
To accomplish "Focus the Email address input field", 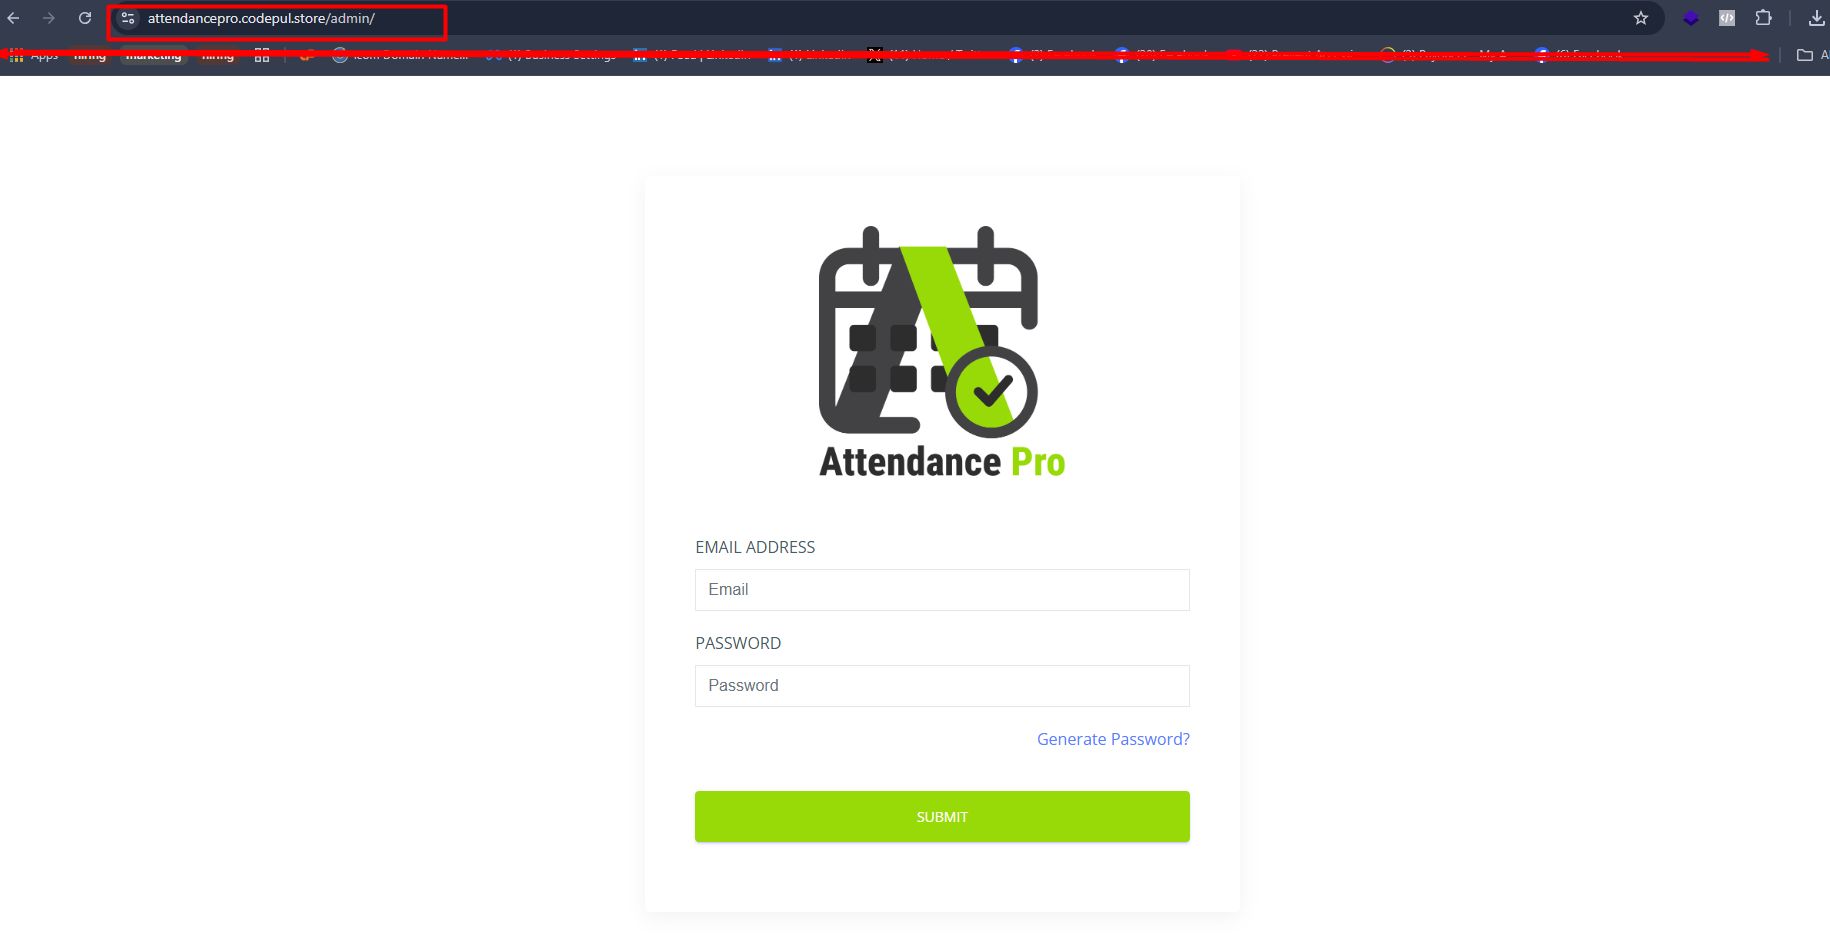I will tap(942, 590).
